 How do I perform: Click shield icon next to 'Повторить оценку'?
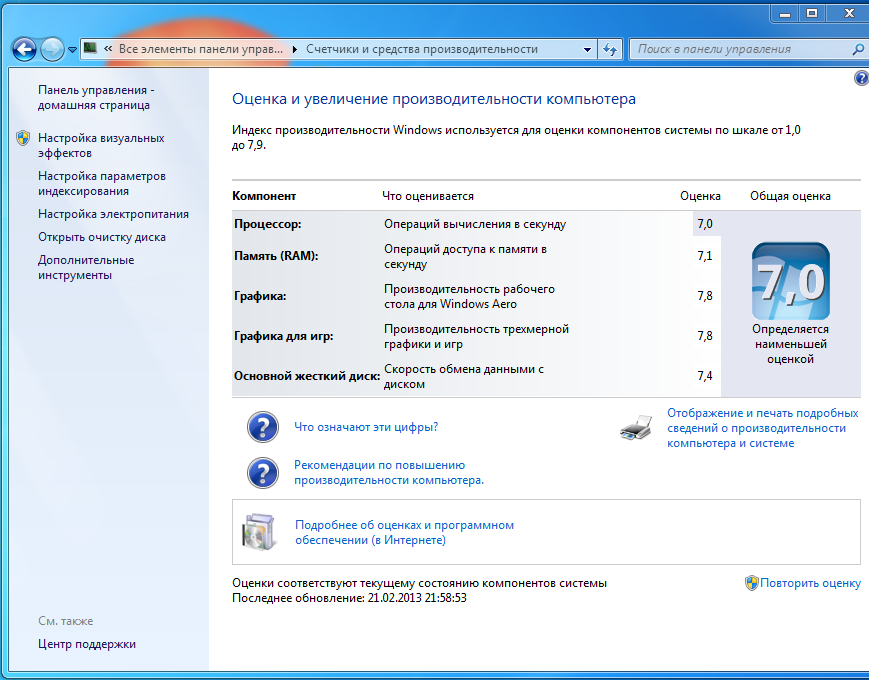click(752, 583)
